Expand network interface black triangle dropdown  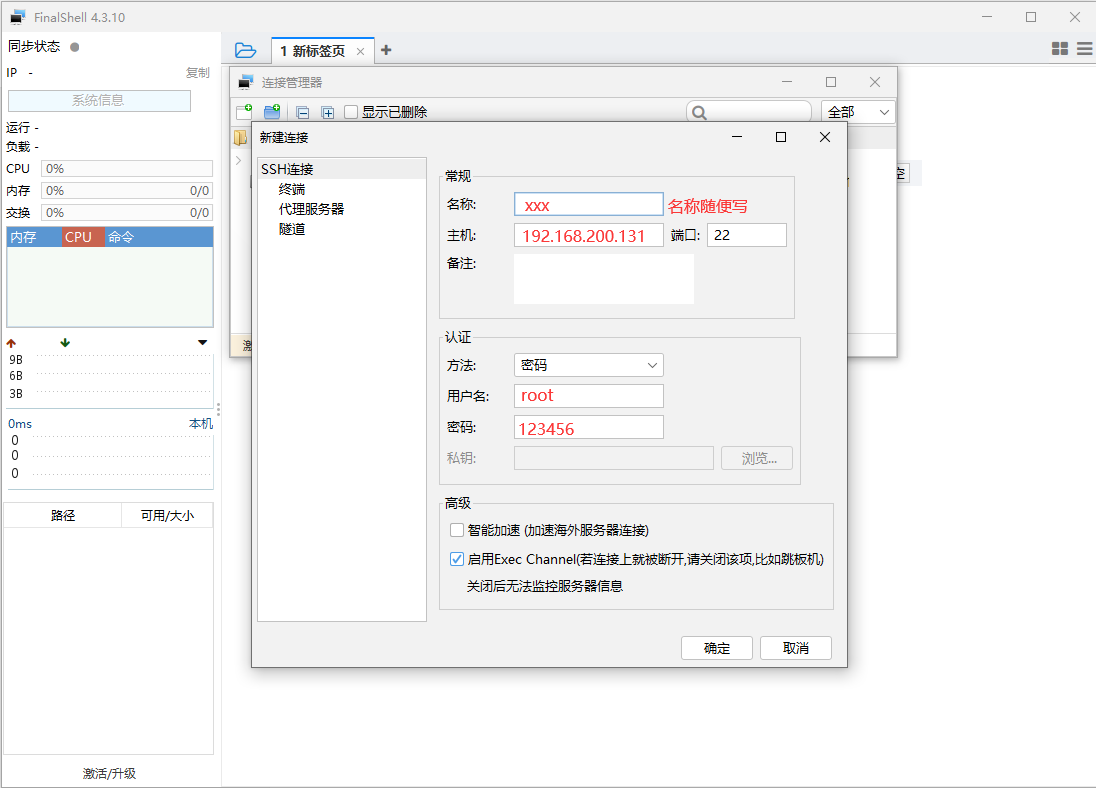tap(203, 343)
